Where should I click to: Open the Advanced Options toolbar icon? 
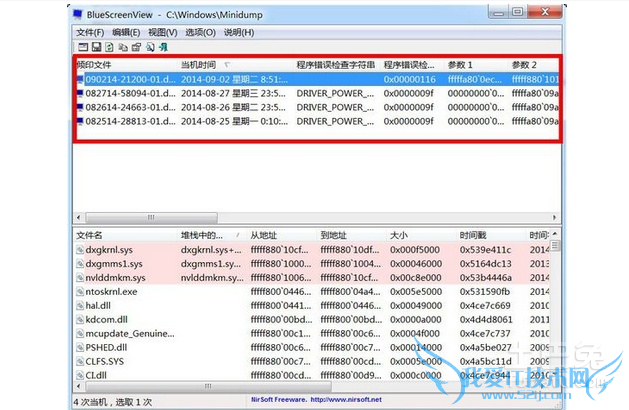pos(83,47)
